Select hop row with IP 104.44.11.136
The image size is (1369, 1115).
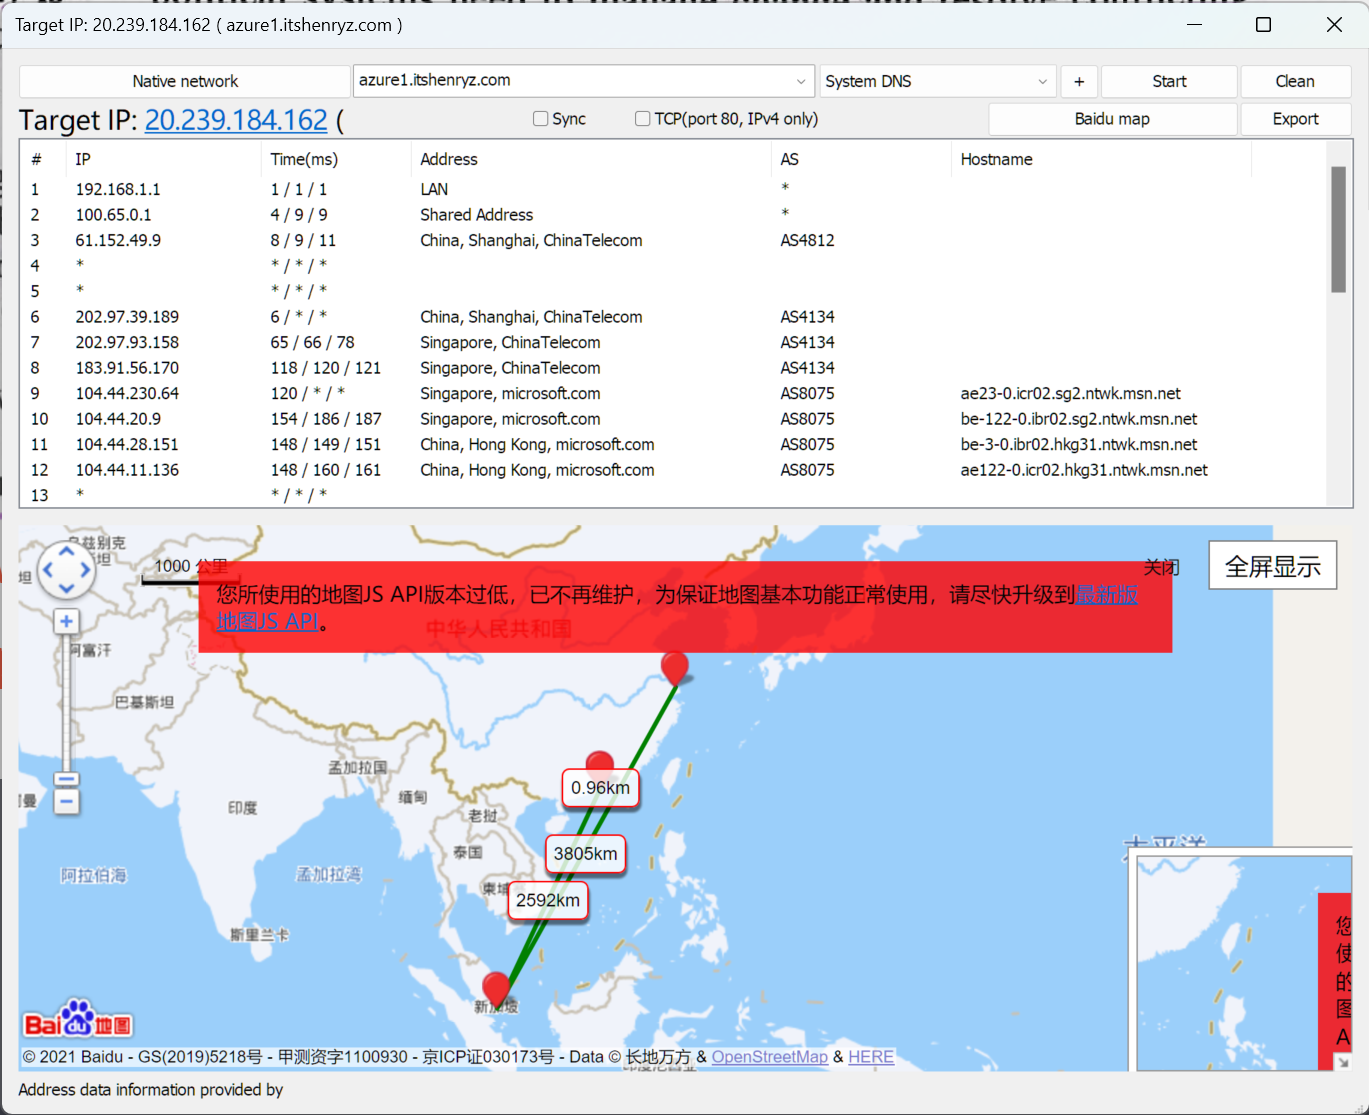672,470
